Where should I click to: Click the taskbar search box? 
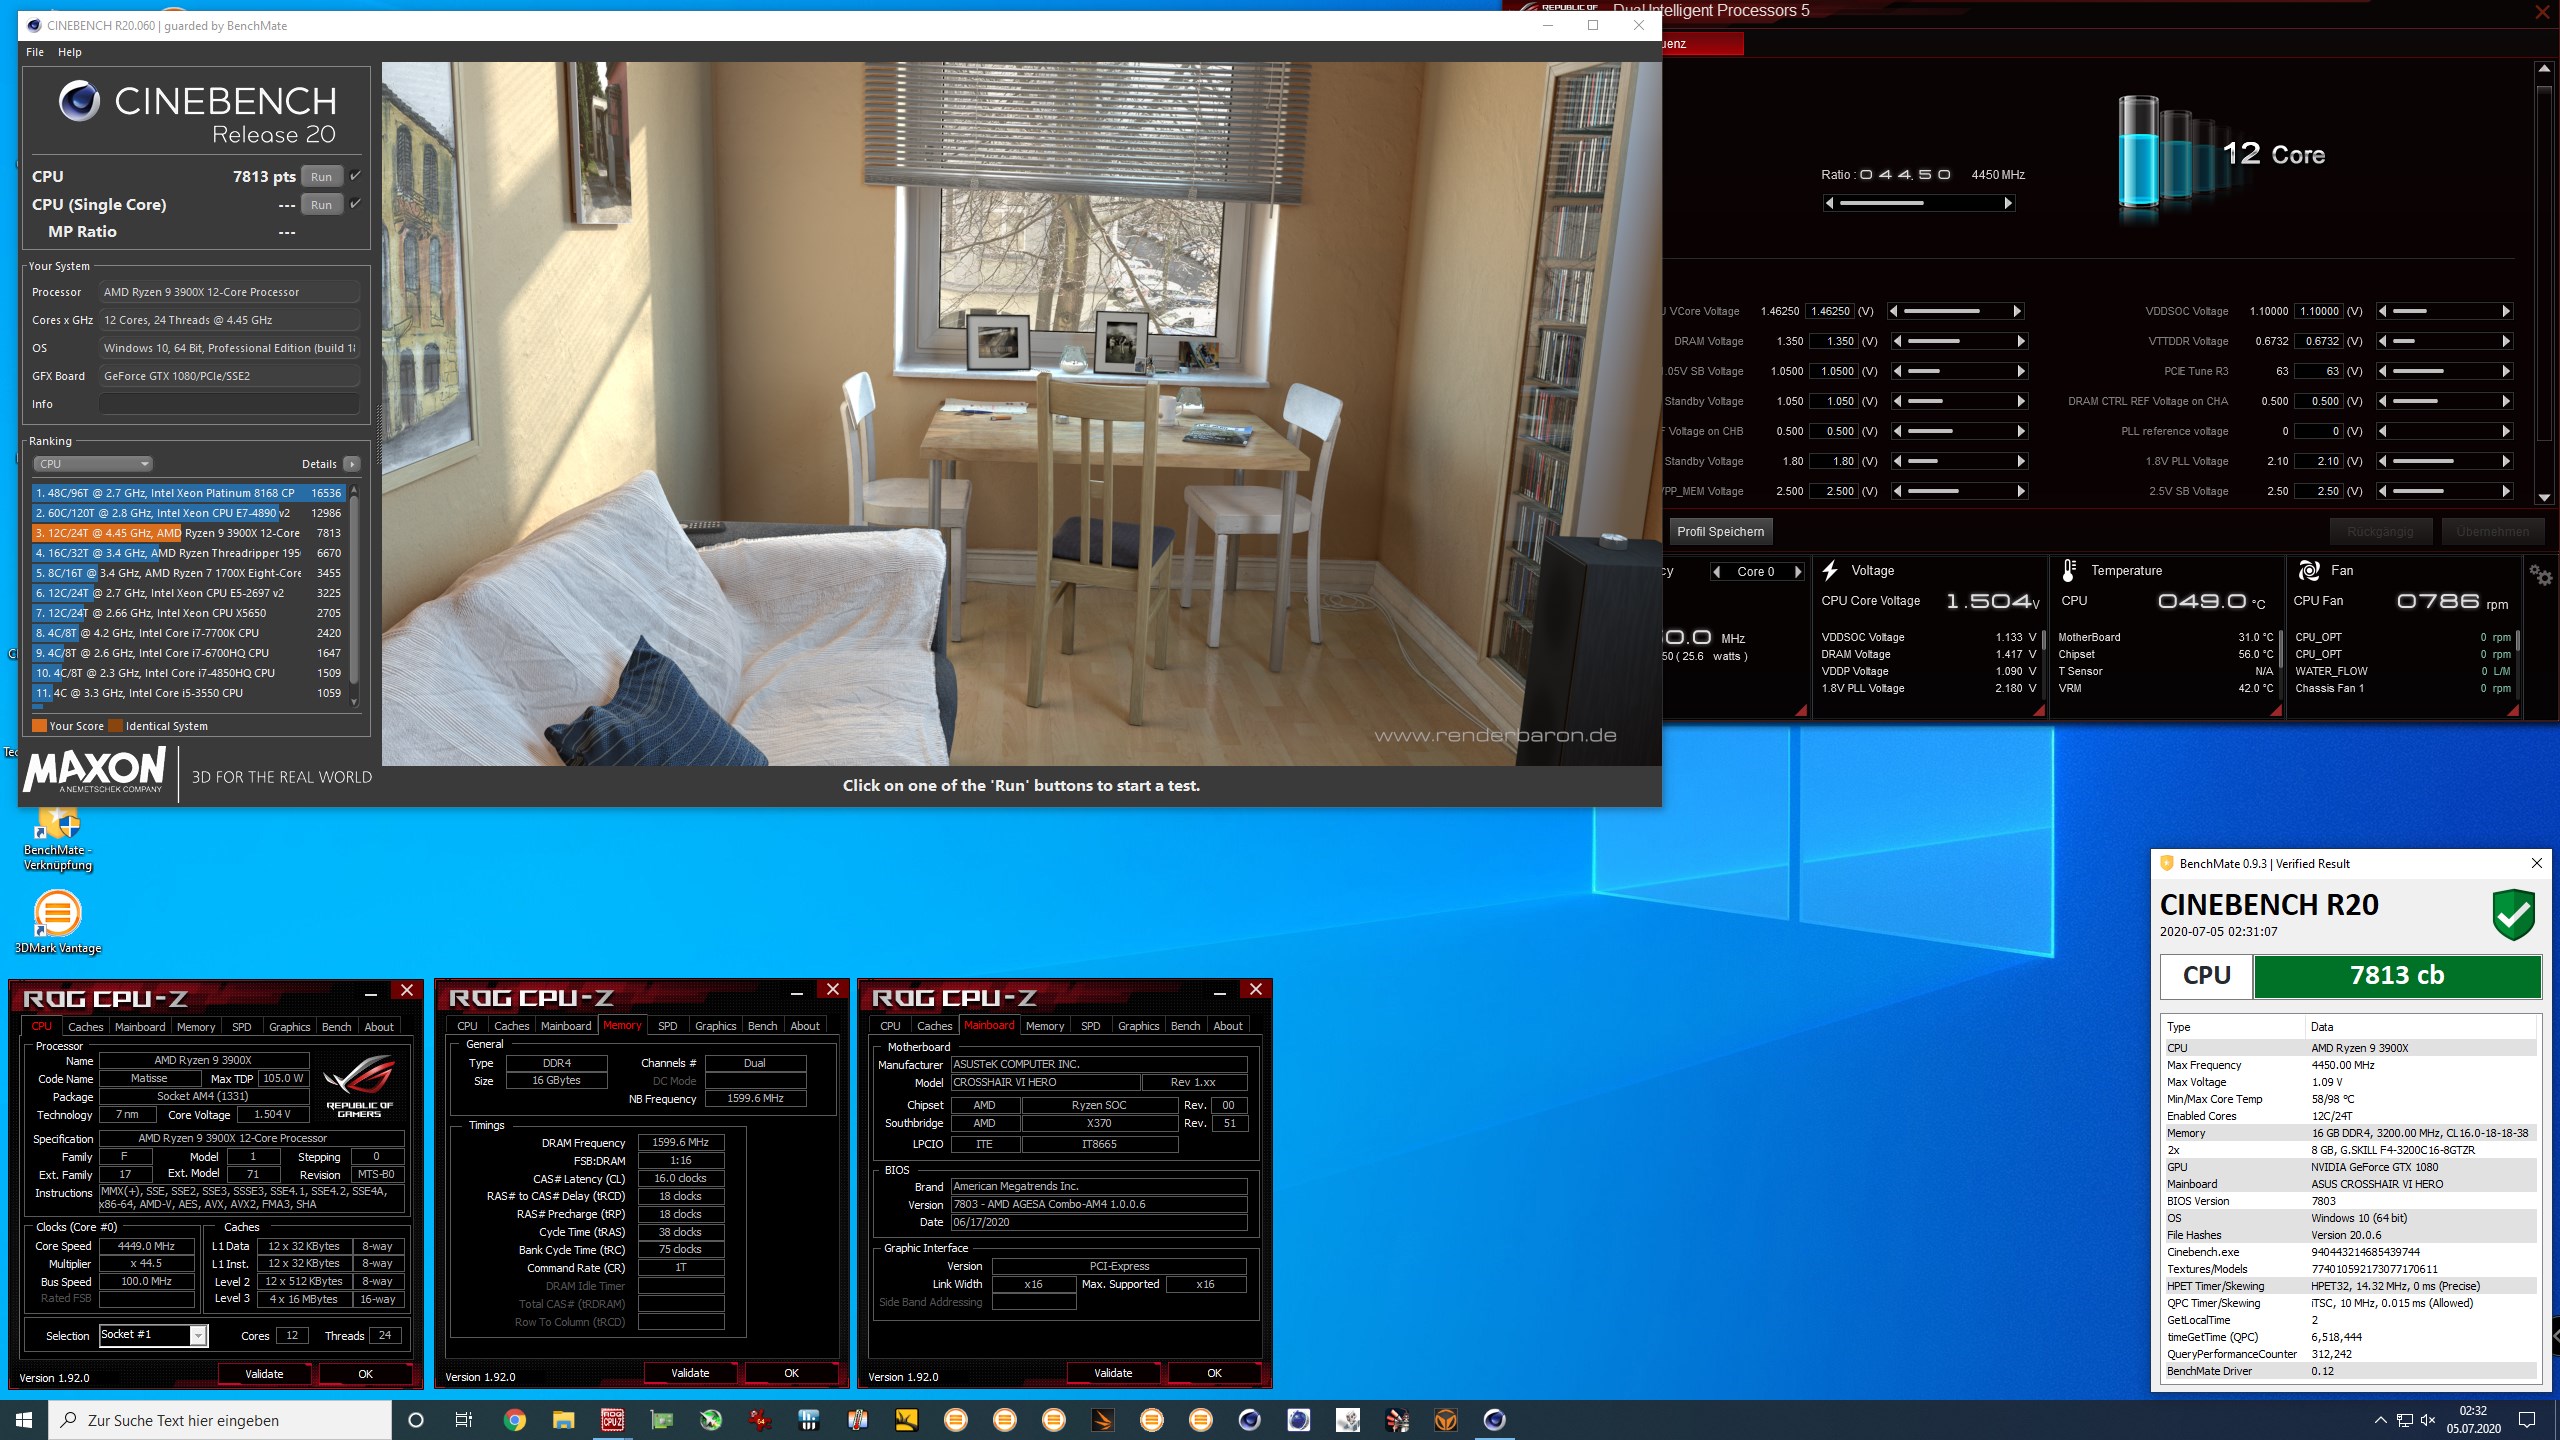[220, 1420]
